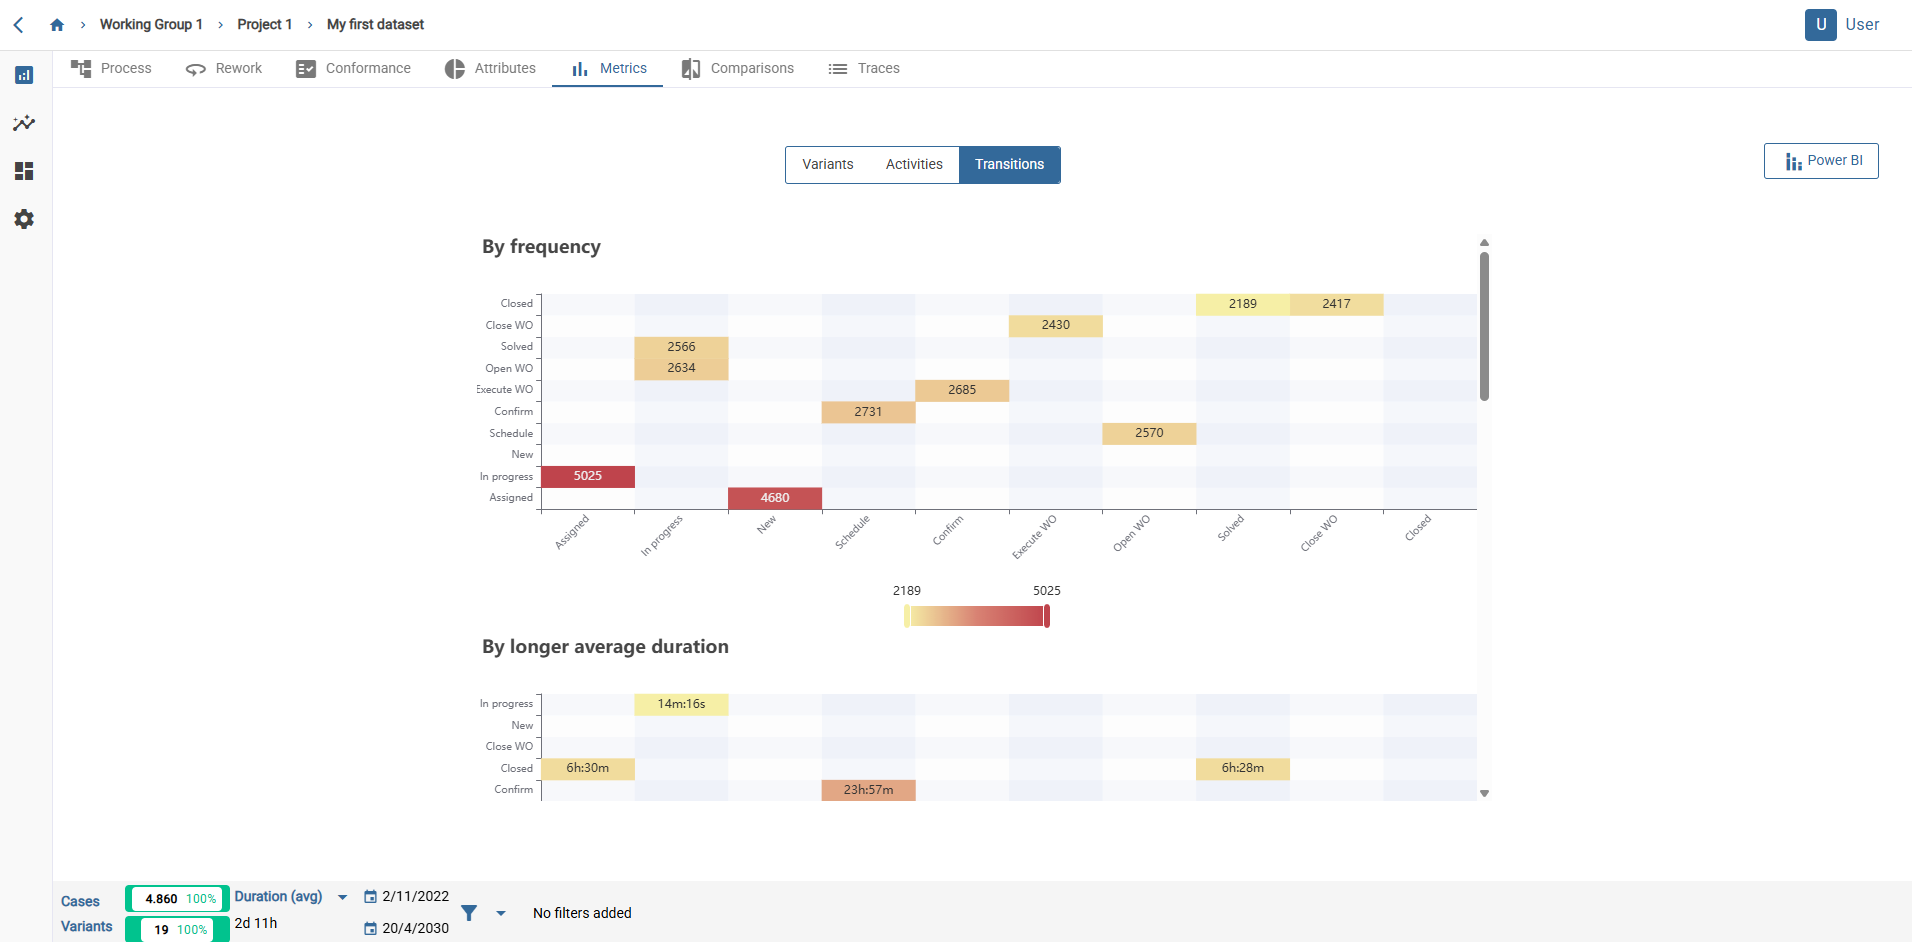The height and width of the screenshot is (942, 1912).
Task: Click the frequency color scale legend
Action: (976, 616)
